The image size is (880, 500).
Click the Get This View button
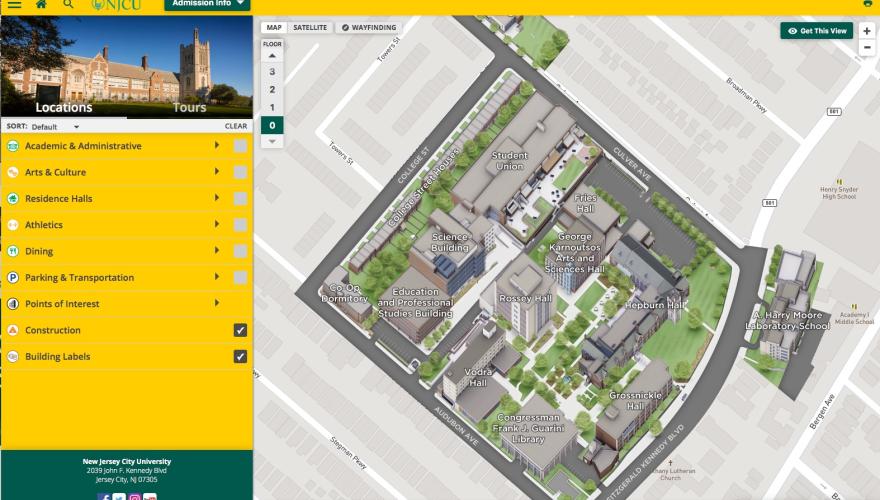[816, 31]
